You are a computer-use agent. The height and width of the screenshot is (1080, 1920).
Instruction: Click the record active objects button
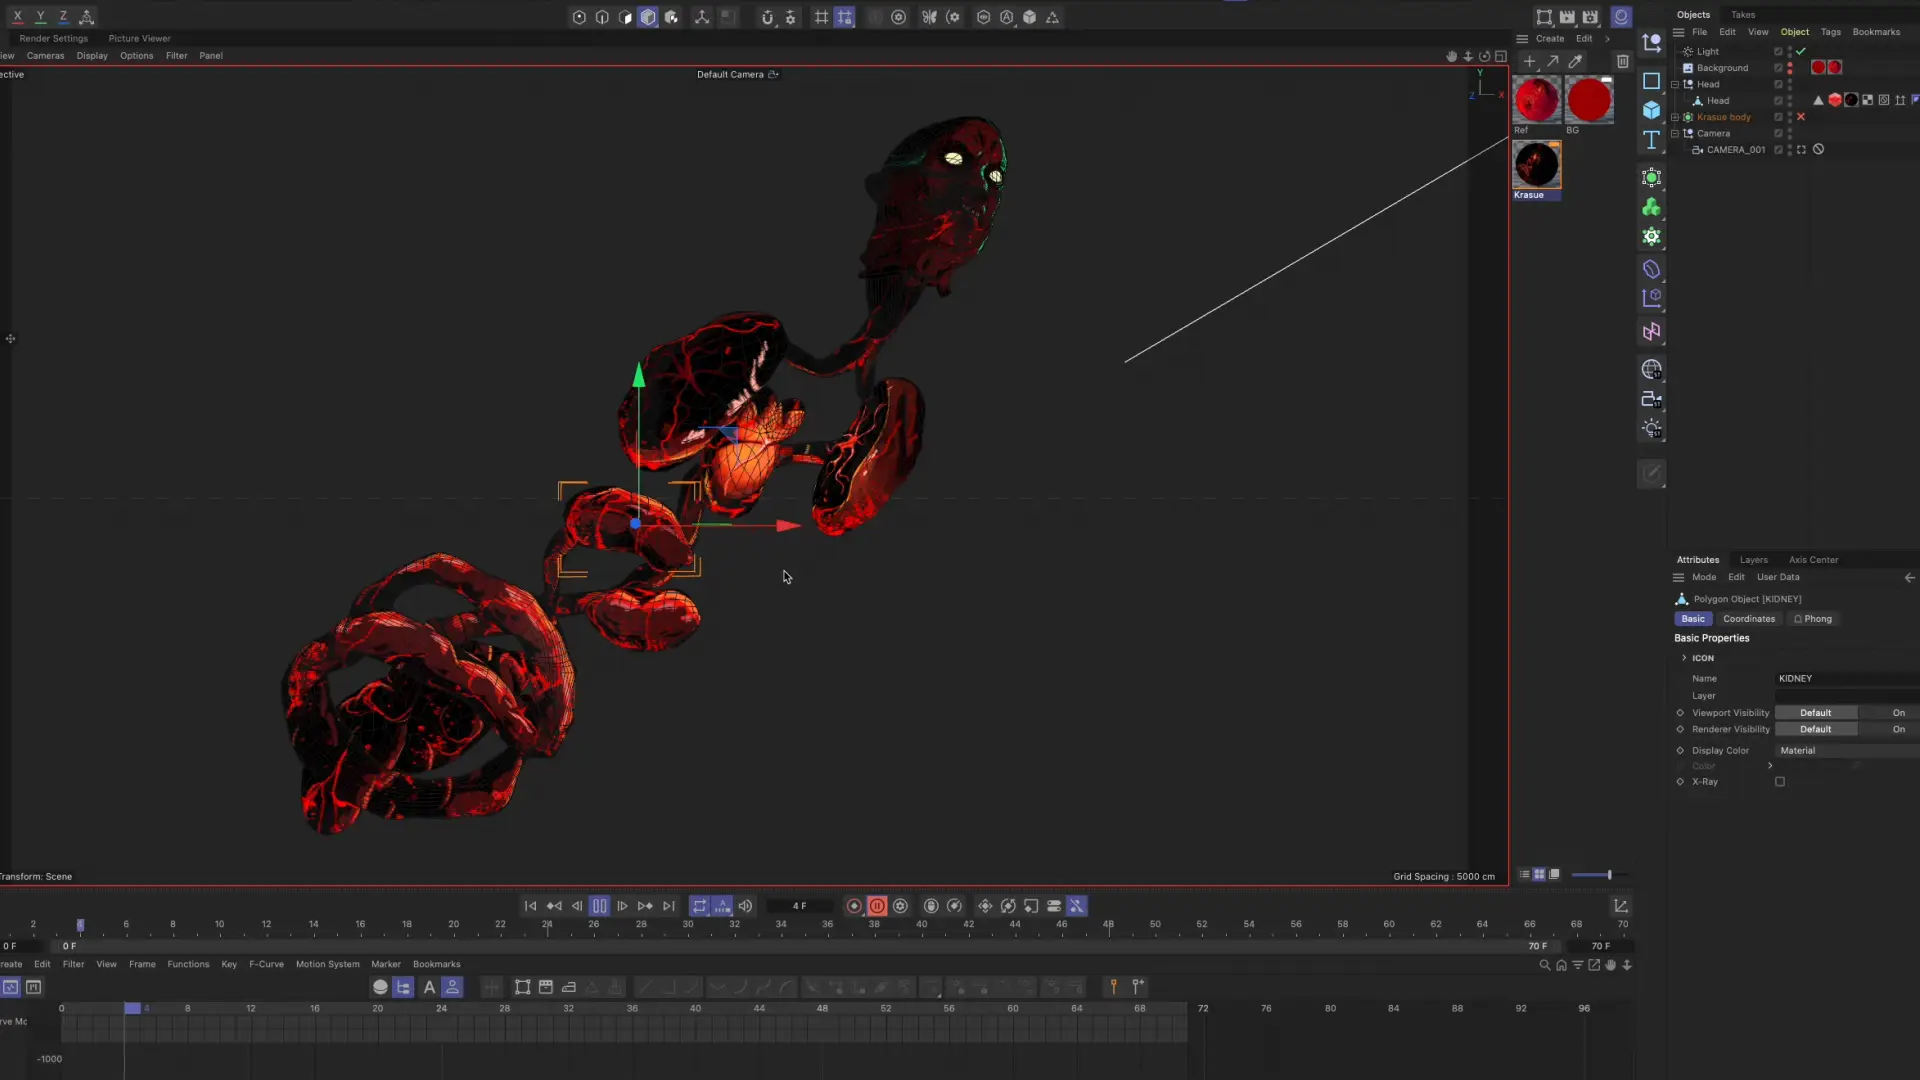coord(854,906)
